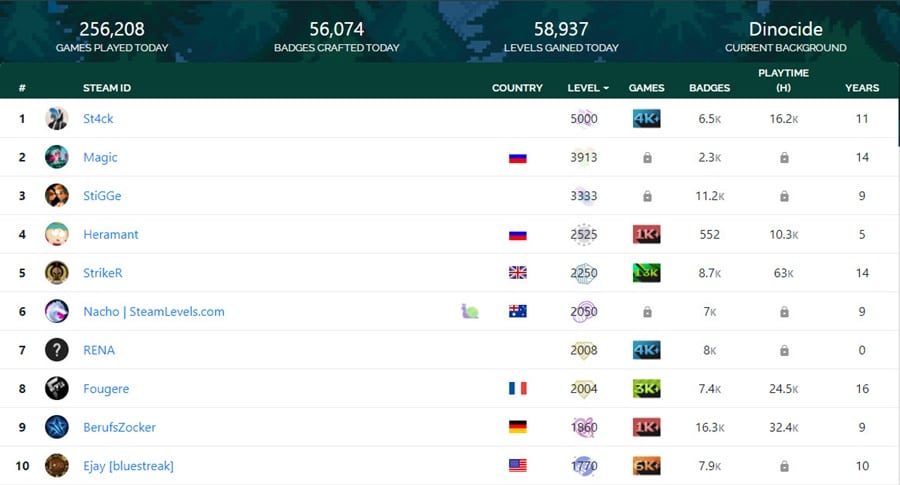Click the French flag in Fougere's row
Viewport: 900px width, 485px height.
518,389
